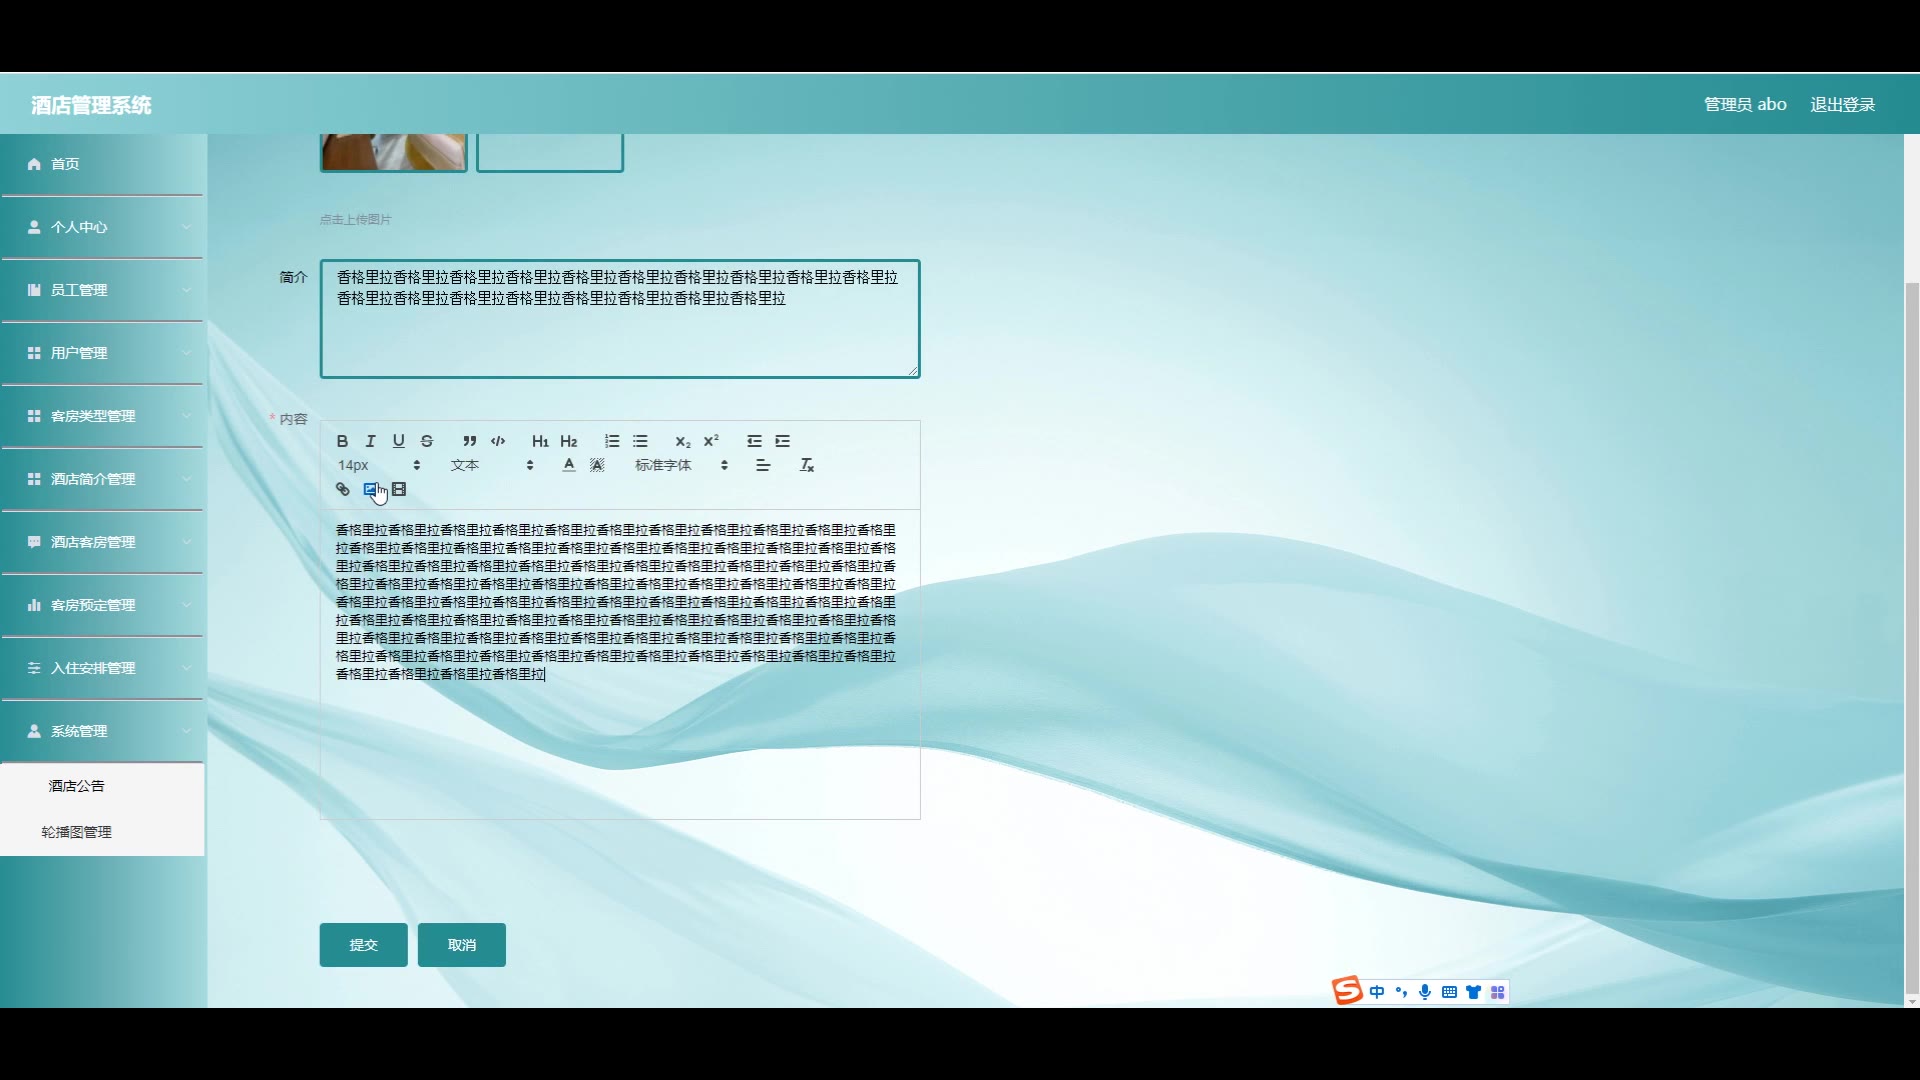Open 酒店公告 in the sidebar submenu
1920x1080 pixels.
pyautogui.click(x=77, y=786)
